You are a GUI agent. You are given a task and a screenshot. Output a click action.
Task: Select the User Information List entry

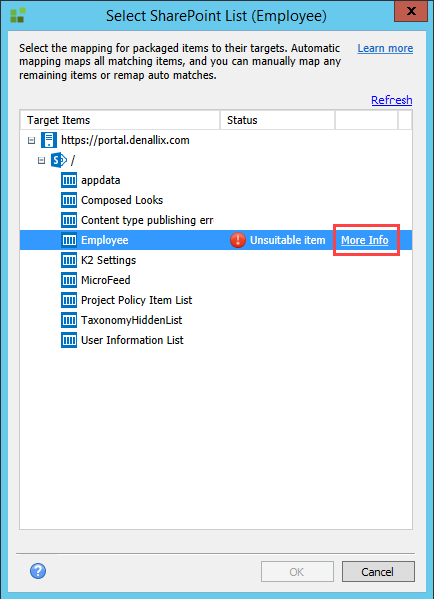point(132,340)
